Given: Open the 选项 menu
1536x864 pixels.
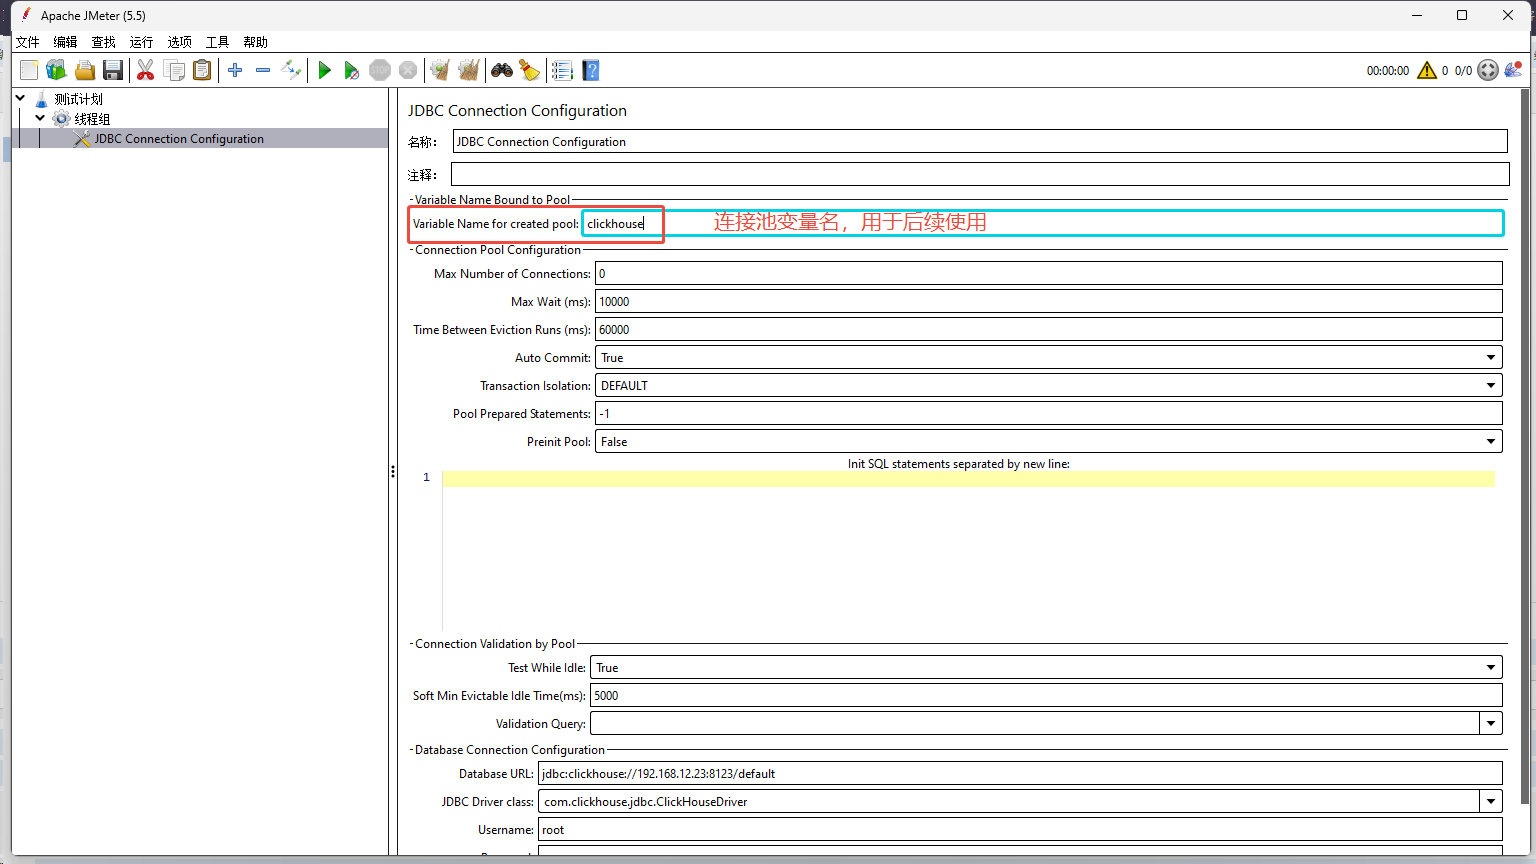Looking at the screenshot, I should point(180,42).
